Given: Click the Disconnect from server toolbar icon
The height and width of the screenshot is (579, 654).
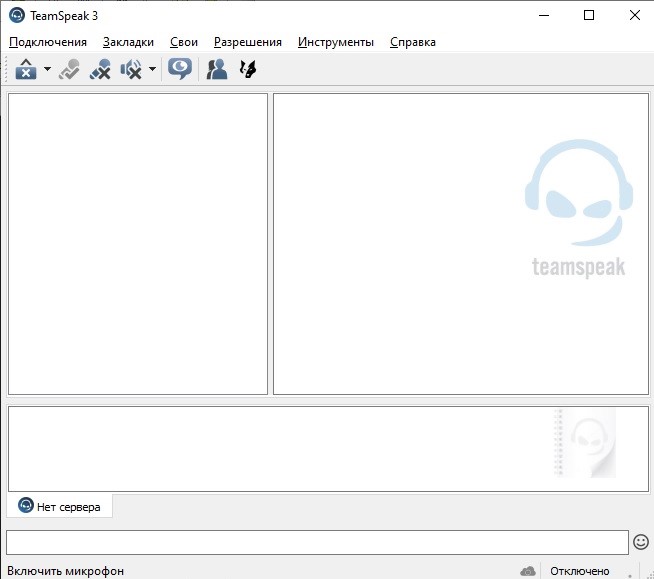Looking at the screenshot, I should 25,69.
